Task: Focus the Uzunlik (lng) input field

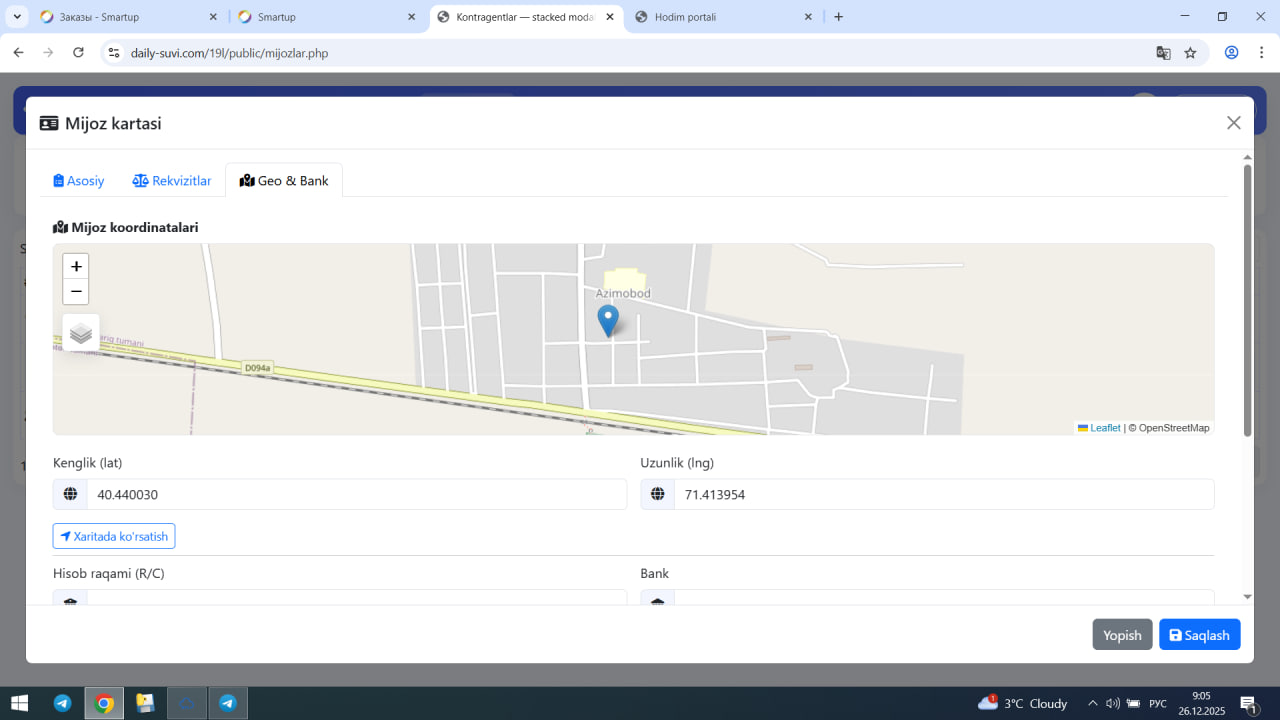Action: coord(944,494)
